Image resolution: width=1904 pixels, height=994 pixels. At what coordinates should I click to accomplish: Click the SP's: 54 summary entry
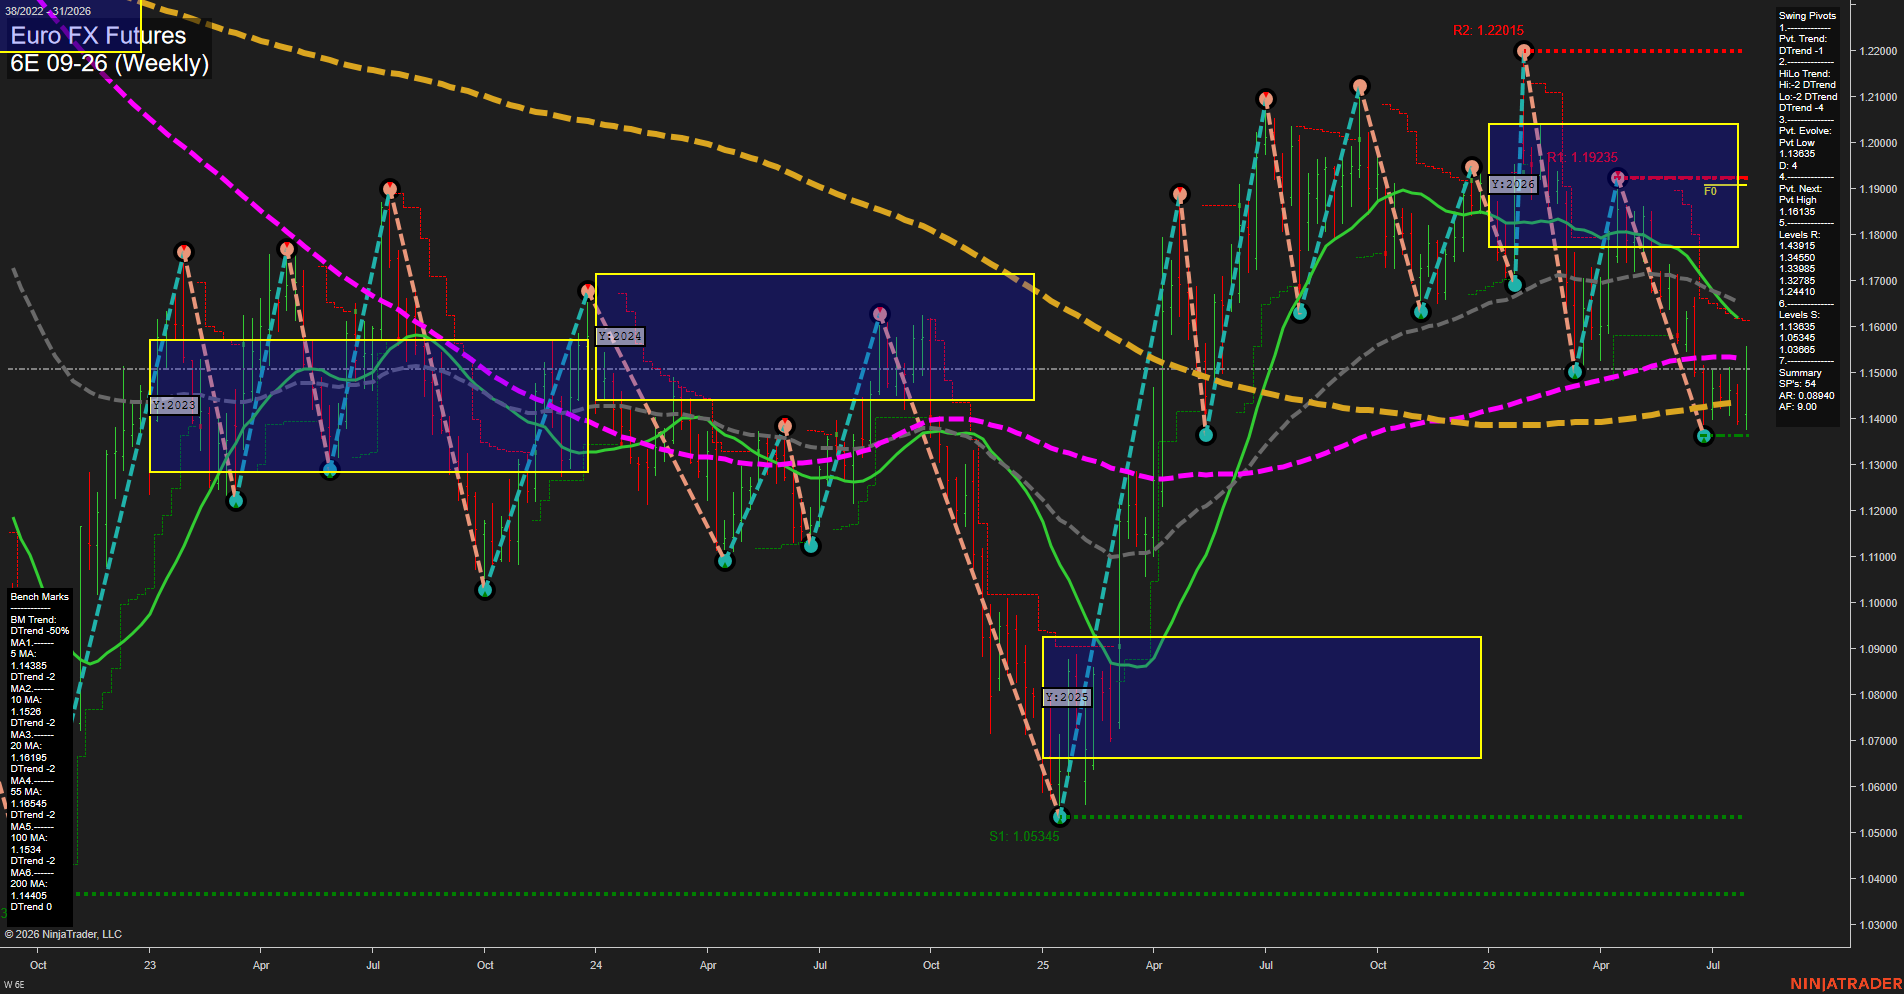click(x=1797, y=384)
